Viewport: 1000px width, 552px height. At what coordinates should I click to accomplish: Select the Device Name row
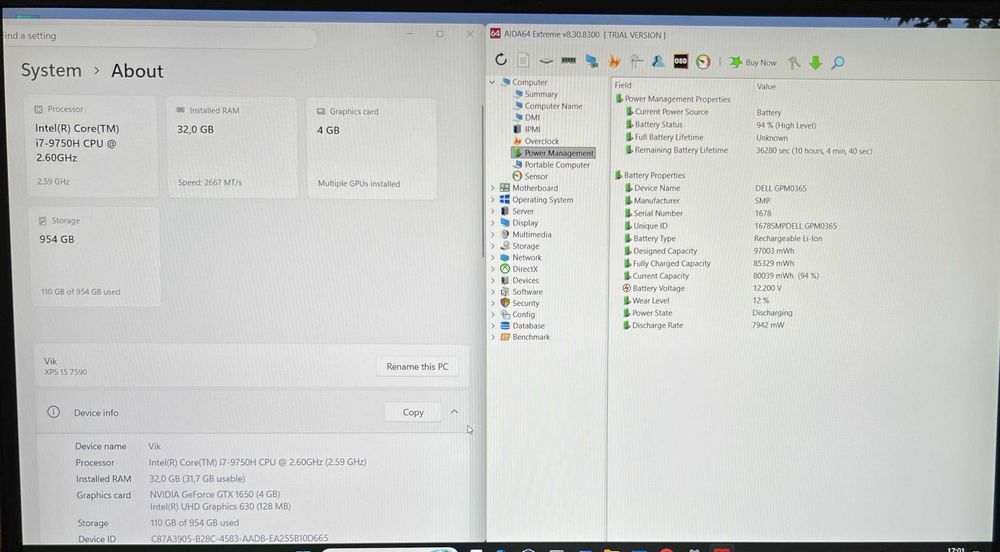click(x=716, y=188)
